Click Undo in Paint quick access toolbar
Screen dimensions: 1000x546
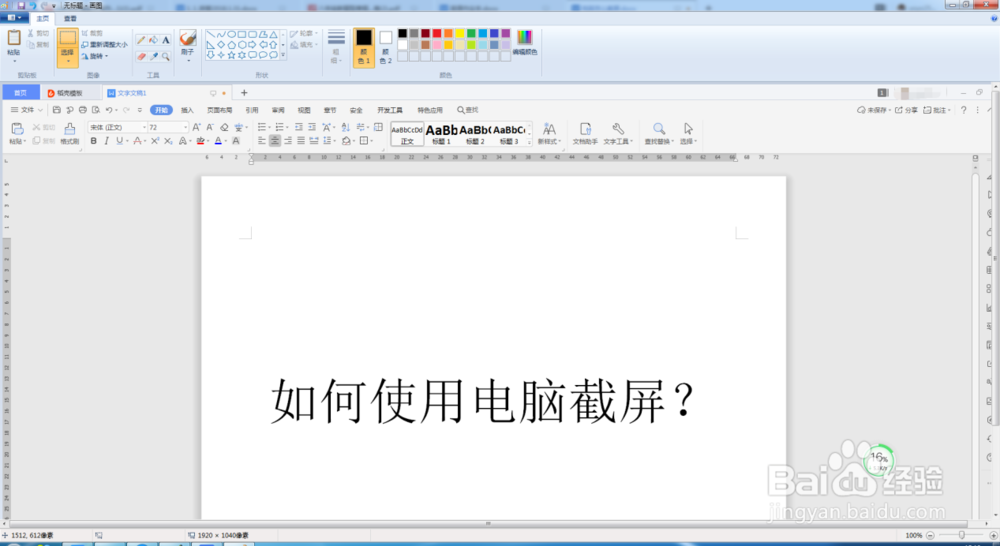(x=33, y=5)
